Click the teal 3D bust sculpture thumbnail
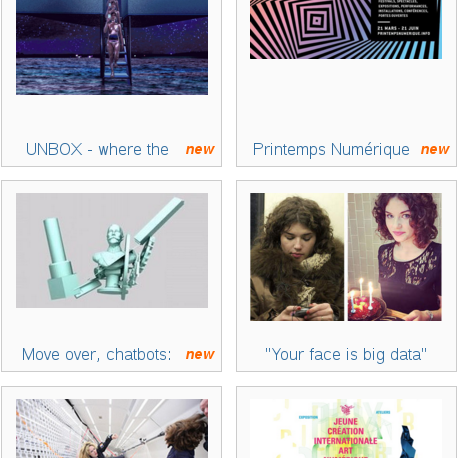Viewport: 458px width, 458px height. coord(112,250)
